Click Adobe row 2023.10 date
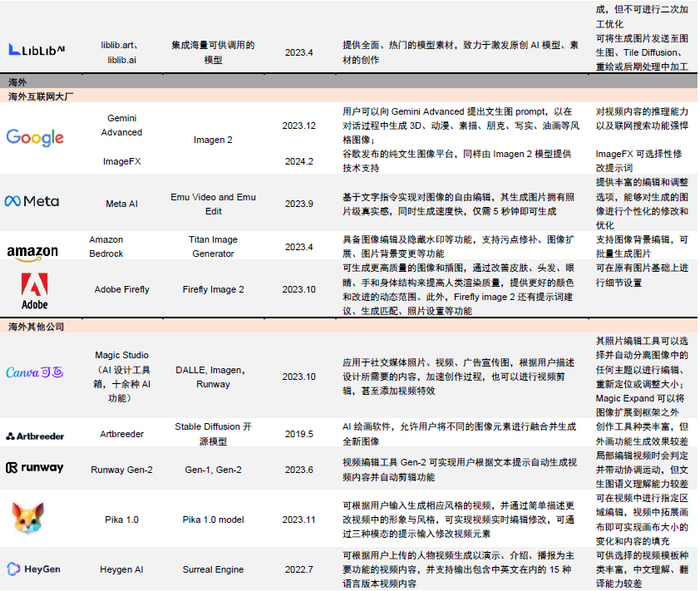Image resolution: width=700 pixels, height=591 pixels. pos(299,289)
